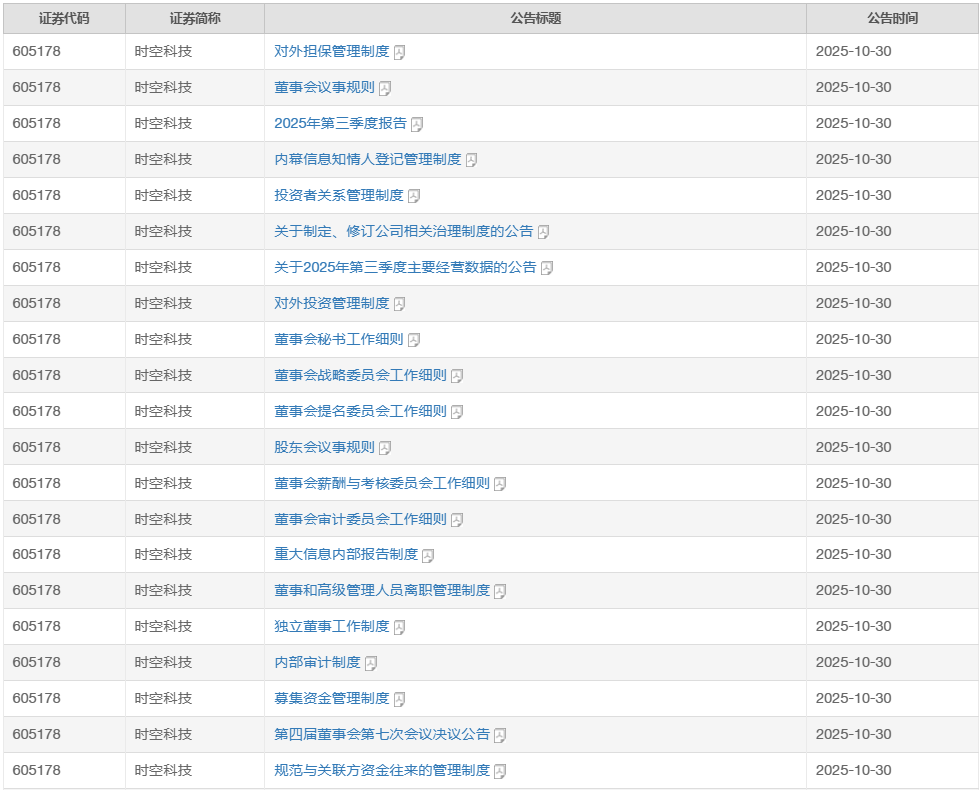Click the document icon beside 内幕信息知情人登记管理制度
The height and width of the screenshot is (790, 980).
pos(472,160)
